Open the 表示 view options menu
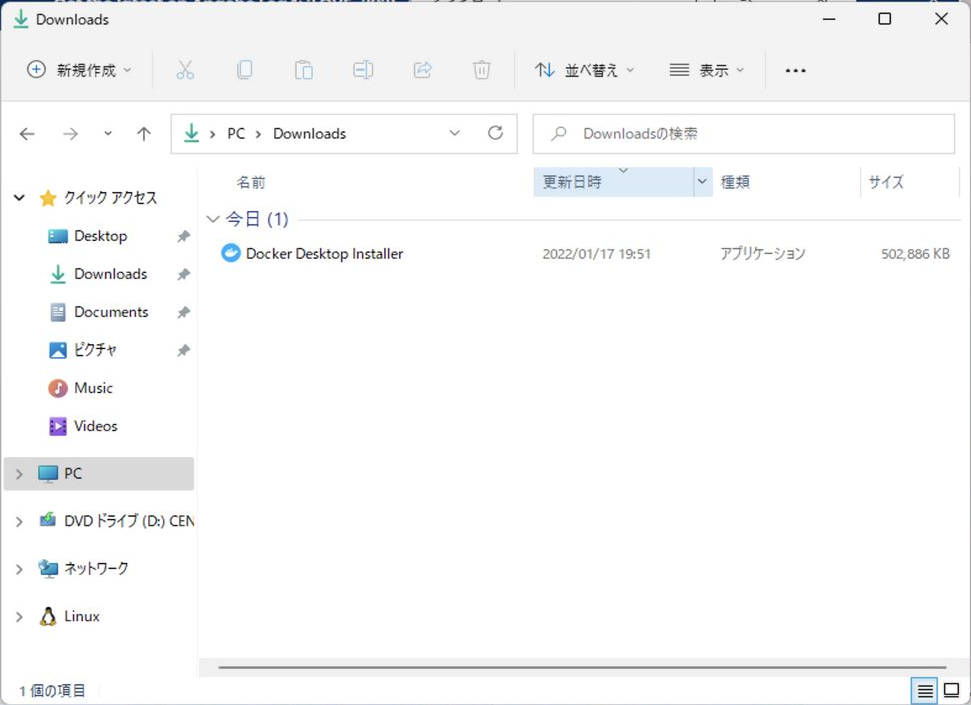 [707, 70]
